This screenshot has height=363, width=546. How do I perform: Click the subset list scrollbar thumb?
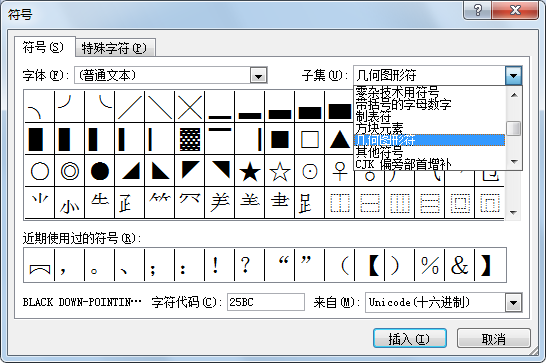click(514, 128)
